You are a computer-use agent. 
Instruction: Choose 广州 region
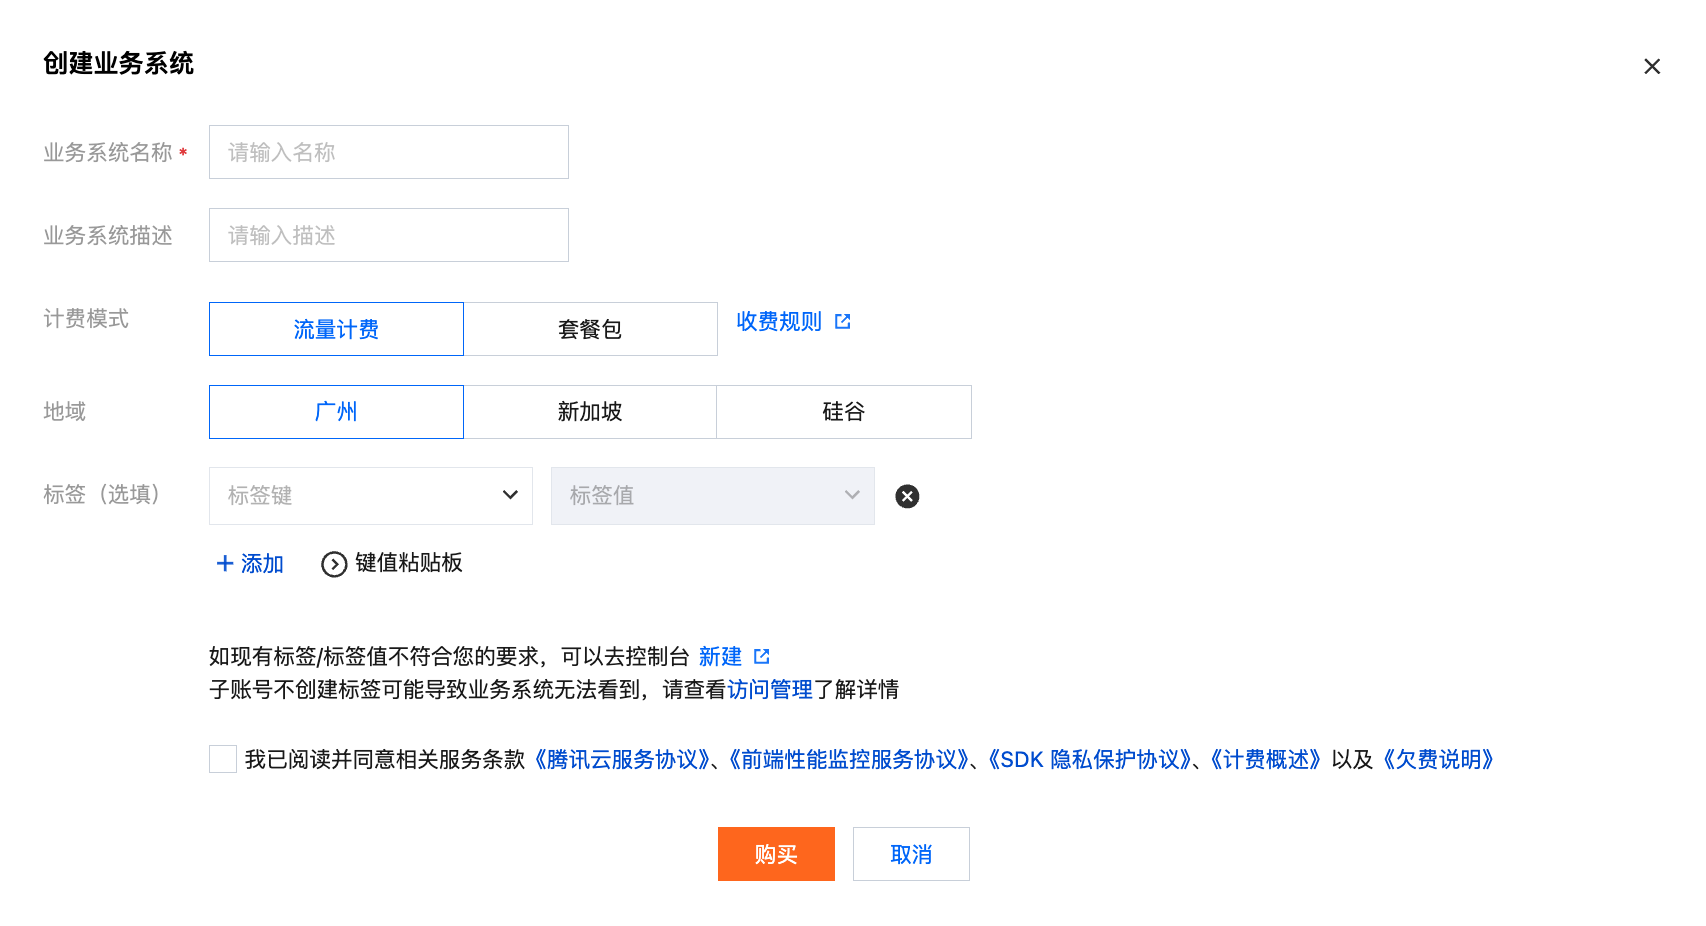click(336, 412)
